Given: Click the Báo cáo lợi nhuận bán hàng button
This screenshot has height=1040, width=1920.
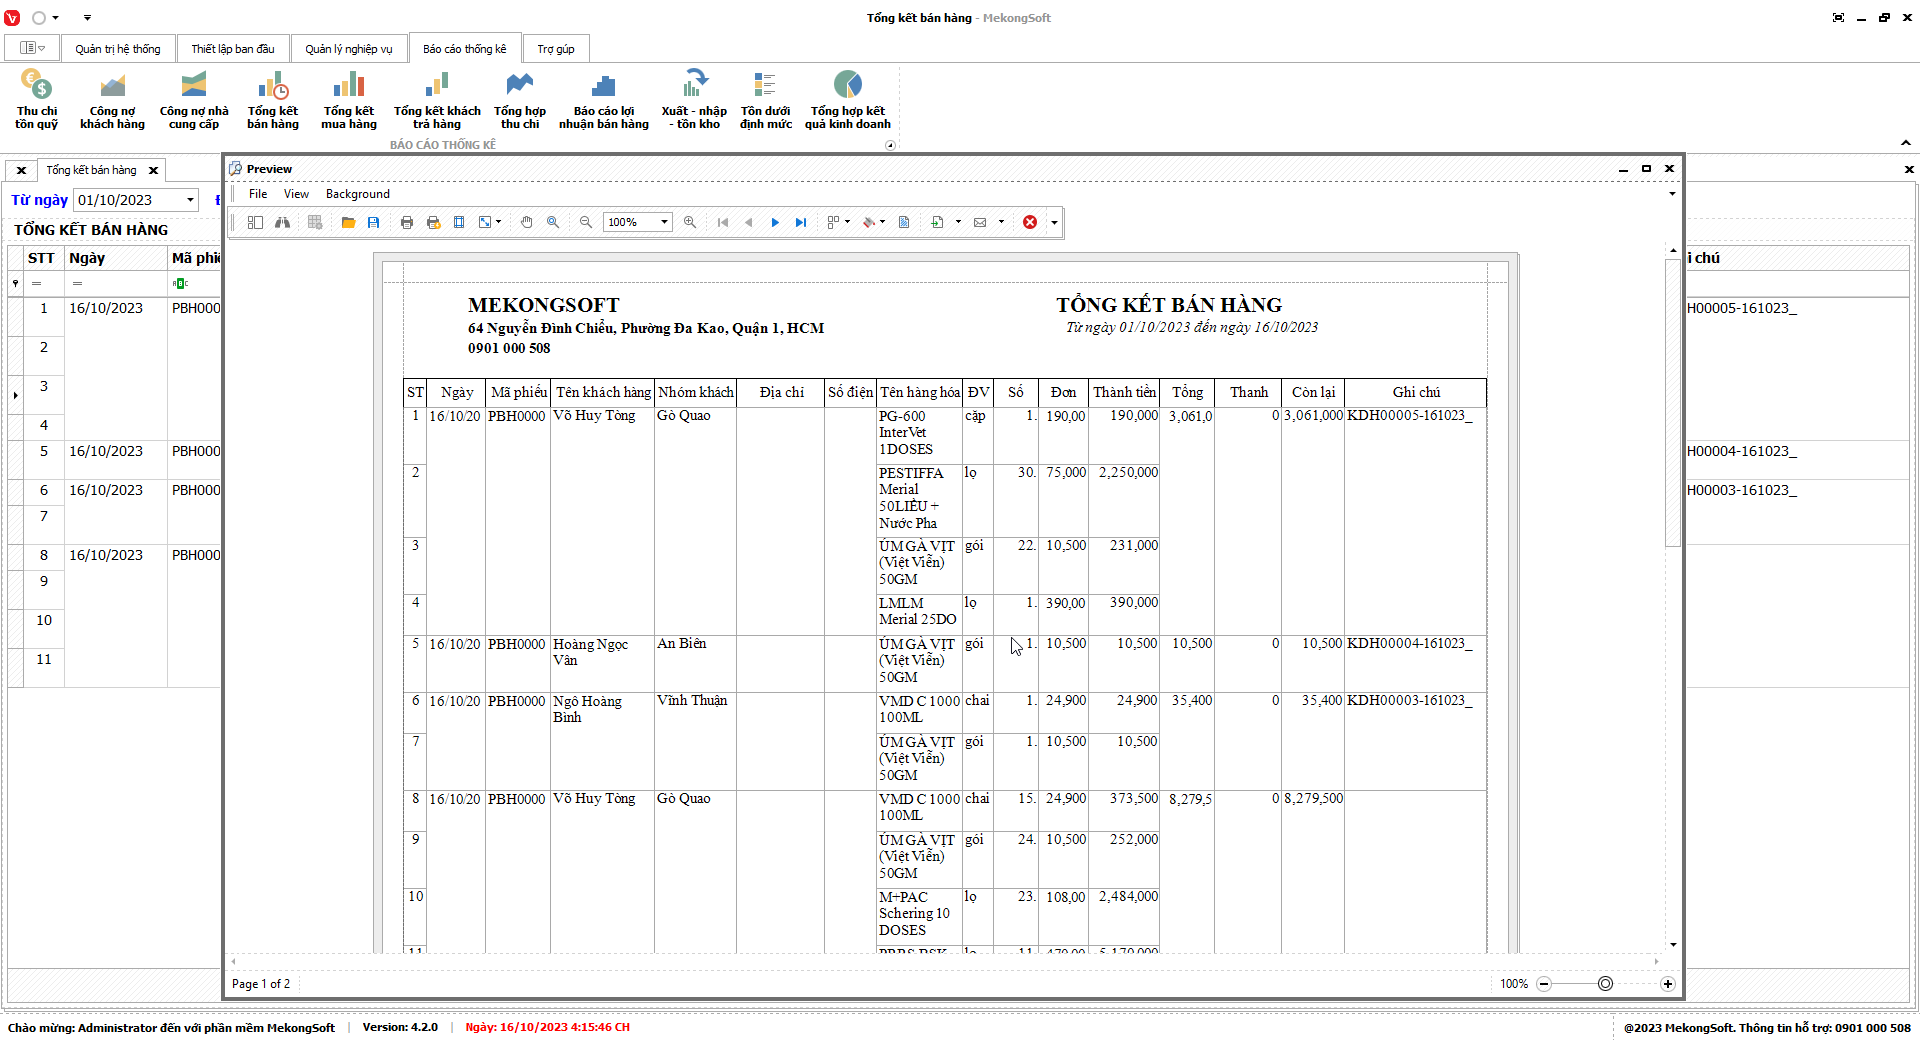Looking at the screenshot, I should coord(603,100).
